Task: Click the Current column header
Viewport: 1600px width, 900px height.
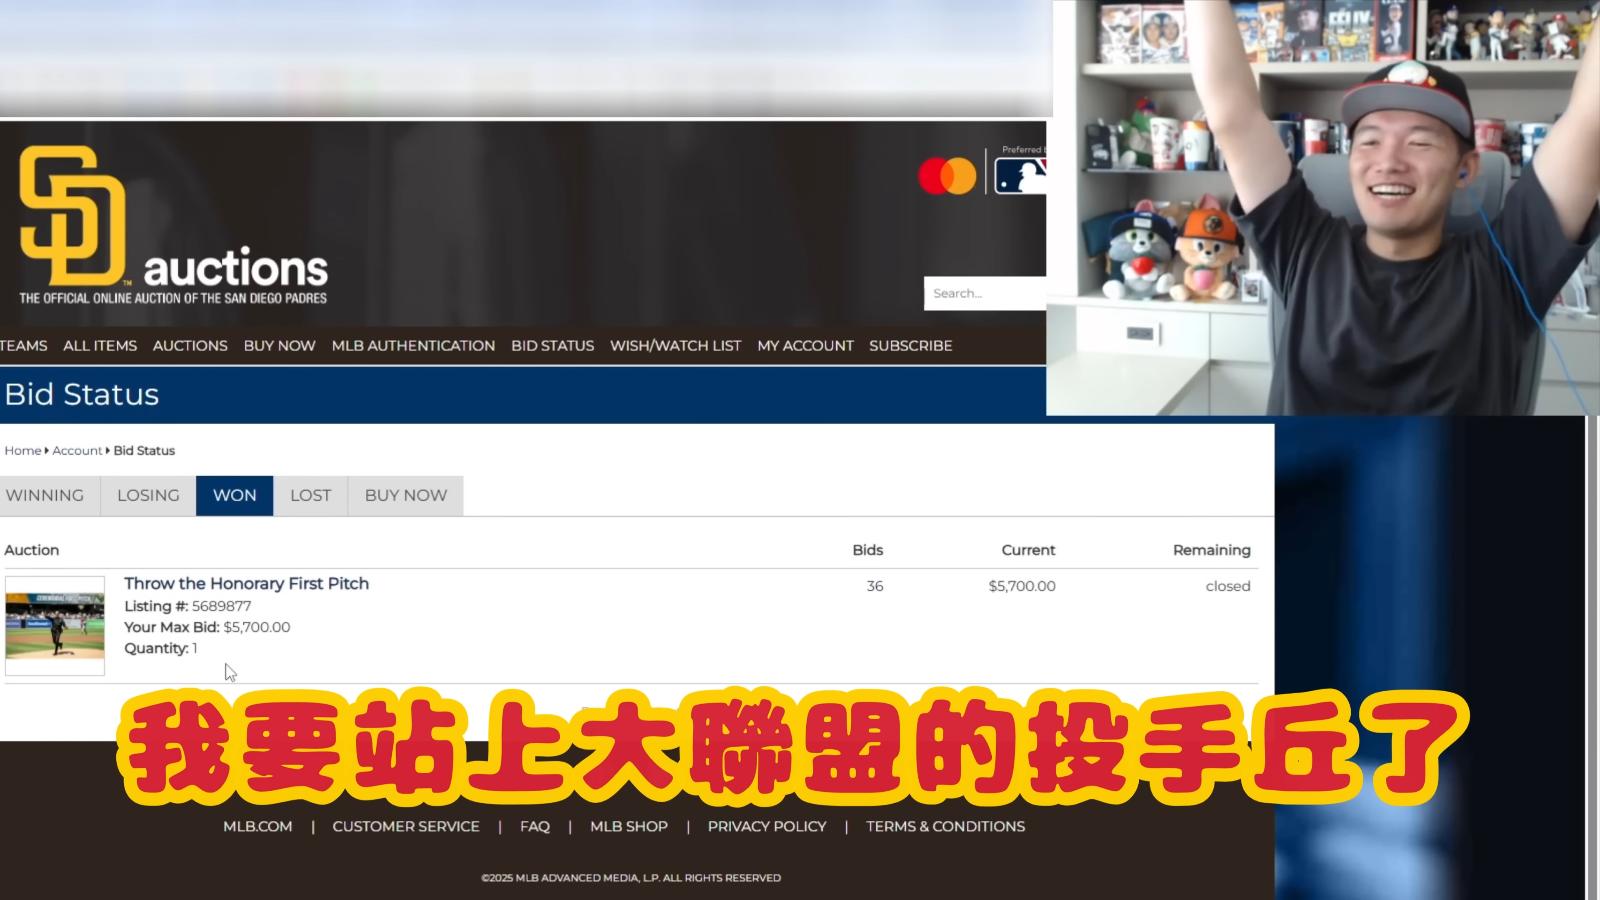Action: (1028, 550)
